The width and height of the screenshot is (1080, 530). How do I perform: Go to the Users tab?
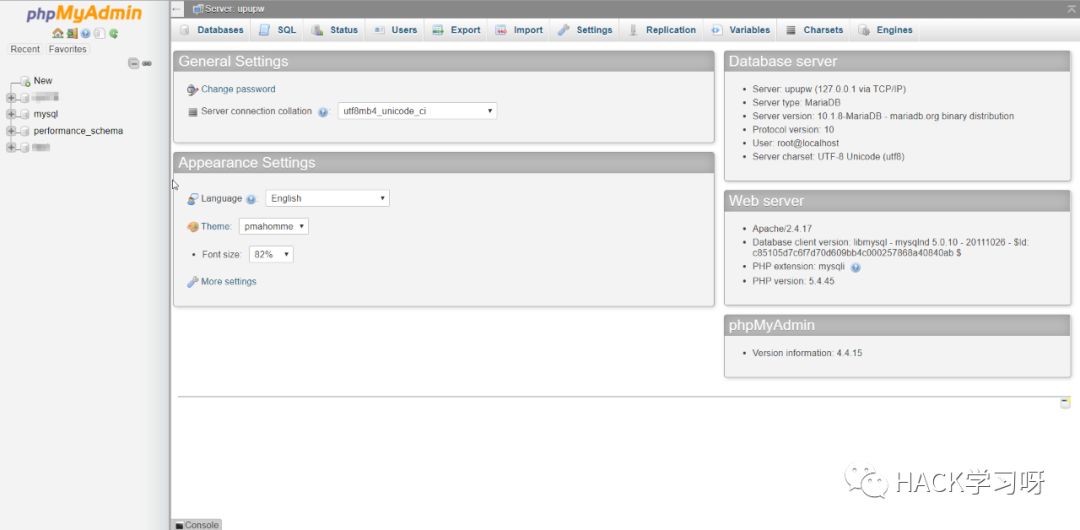(x=395, y=30)
